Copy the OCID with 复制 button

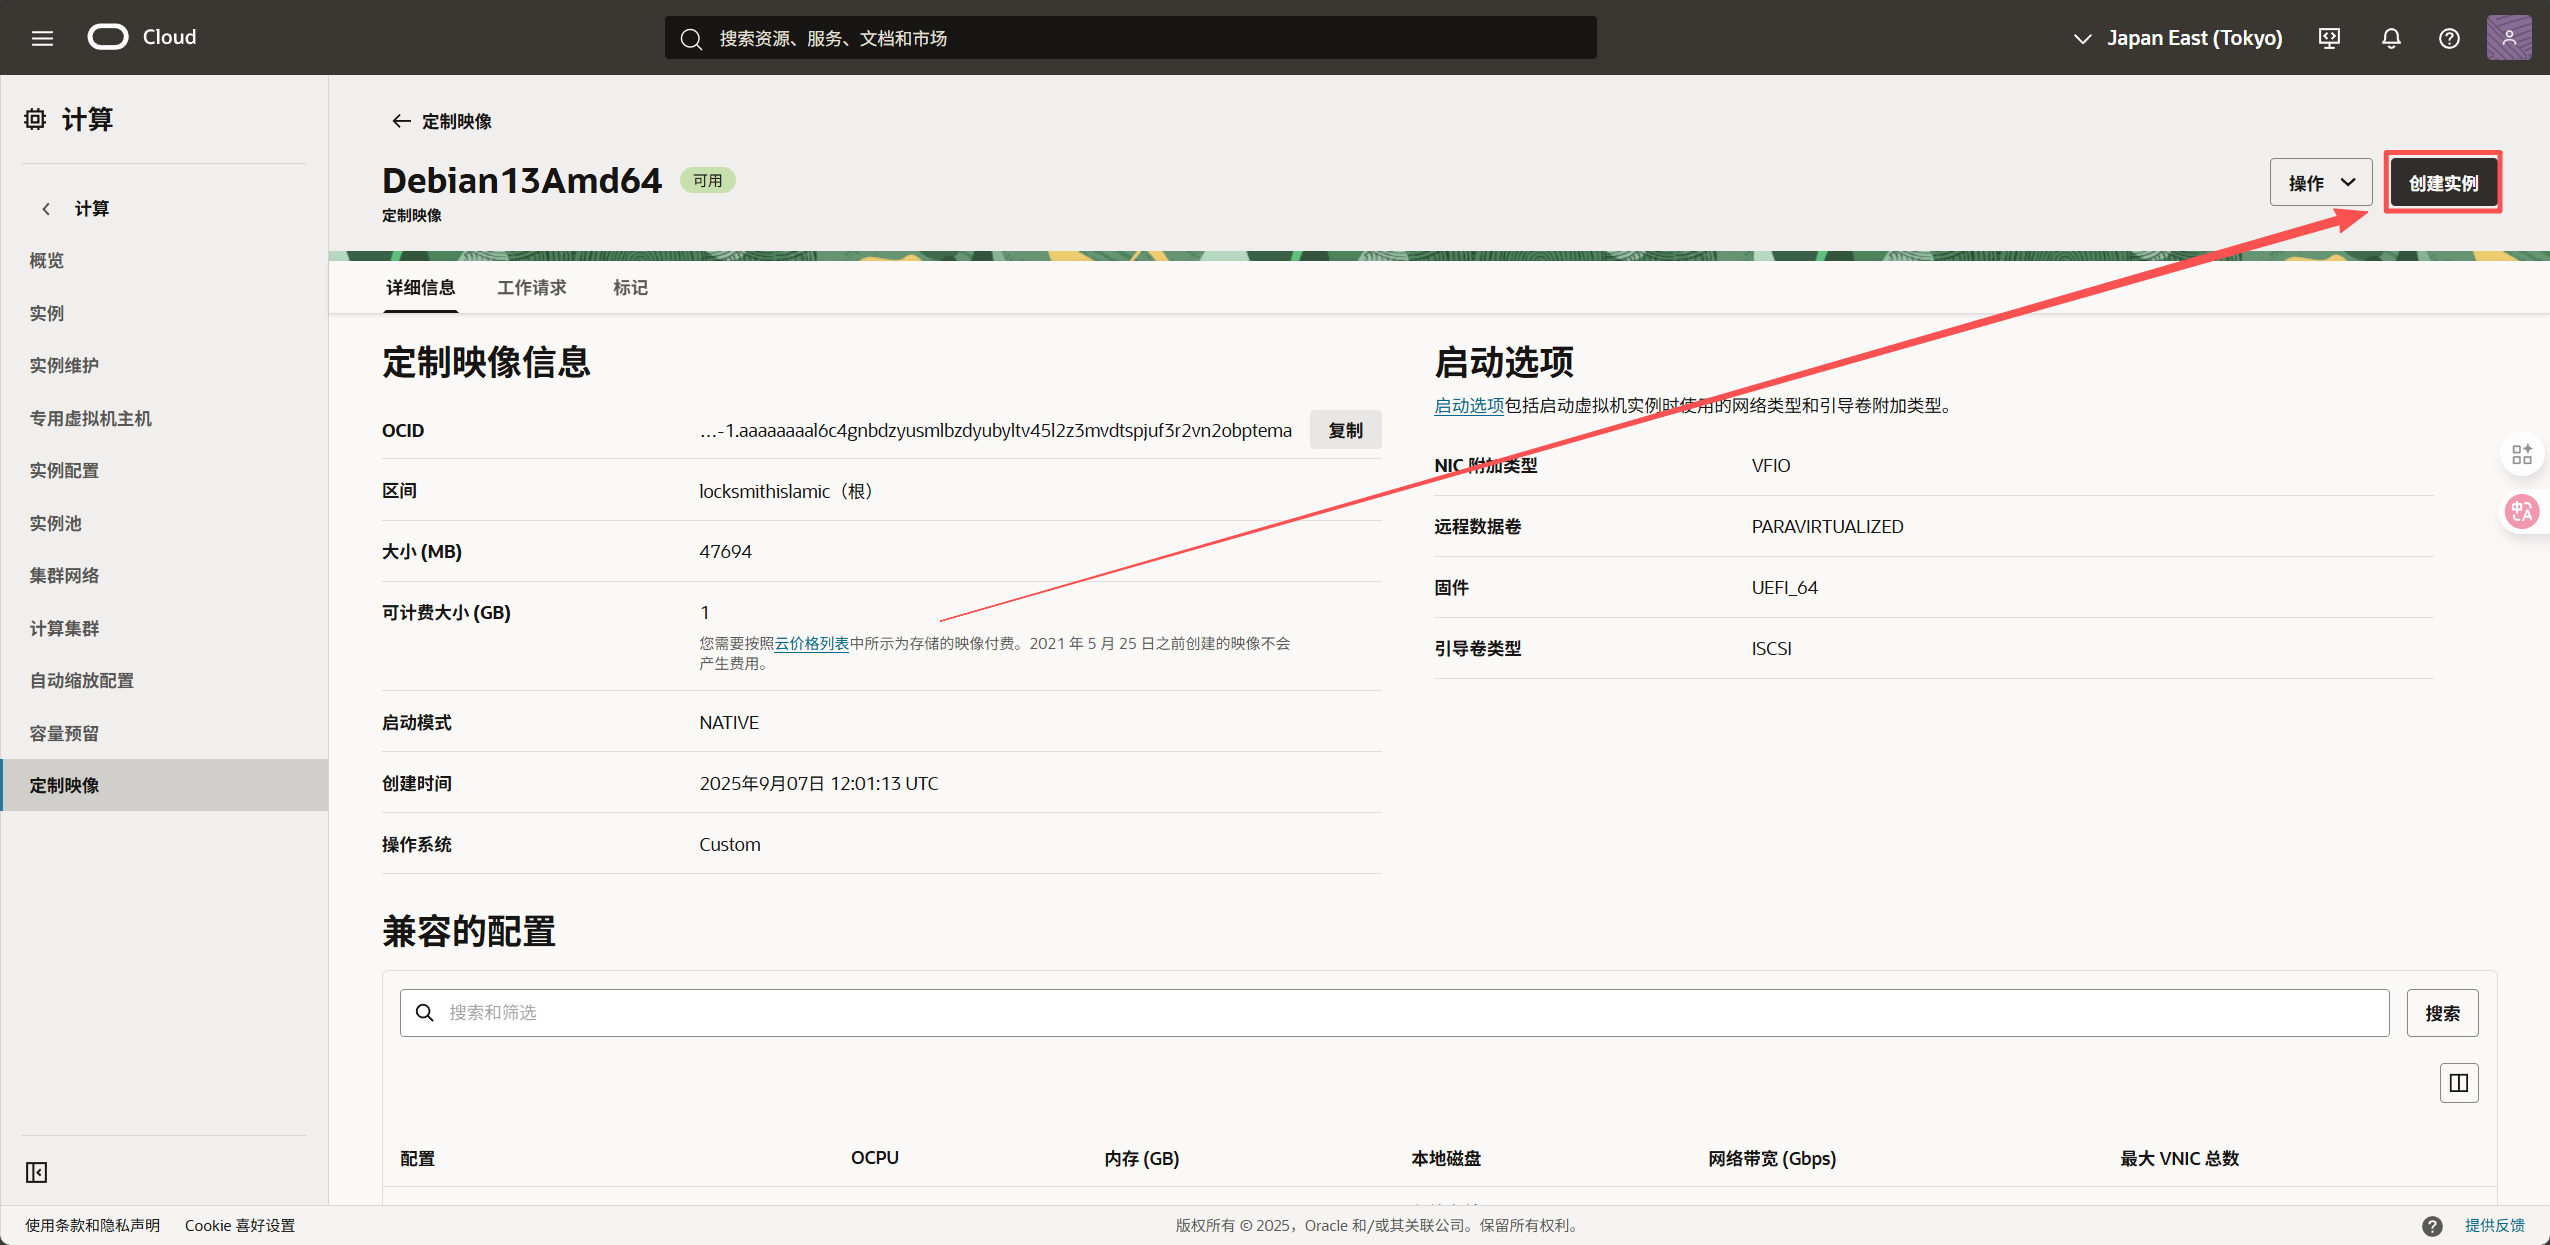coord(1345,431)
